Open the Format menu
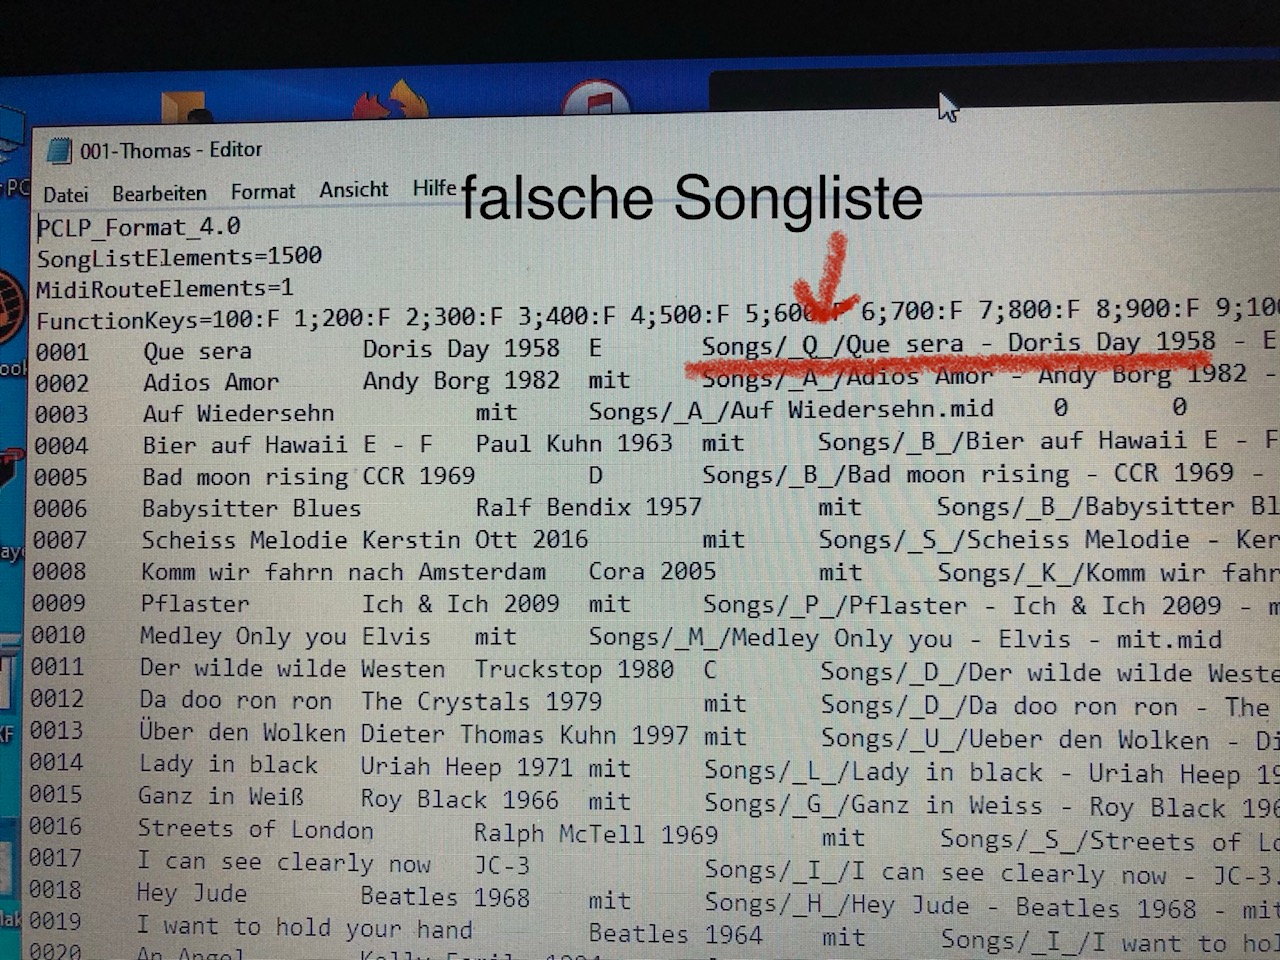Image resolution: width=1280 pixels, height=960 pixels. (x=263, y=191)
